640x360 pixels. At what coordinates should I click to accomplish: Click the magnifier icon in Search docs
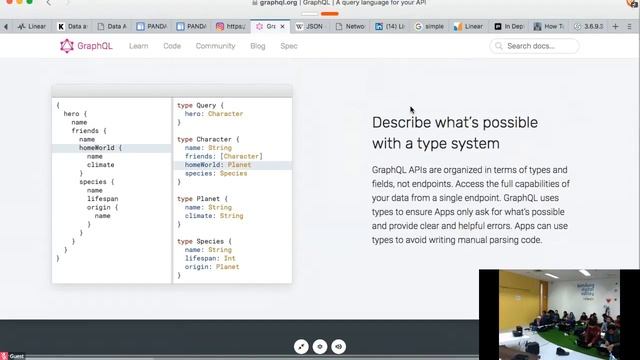point(499,46)
